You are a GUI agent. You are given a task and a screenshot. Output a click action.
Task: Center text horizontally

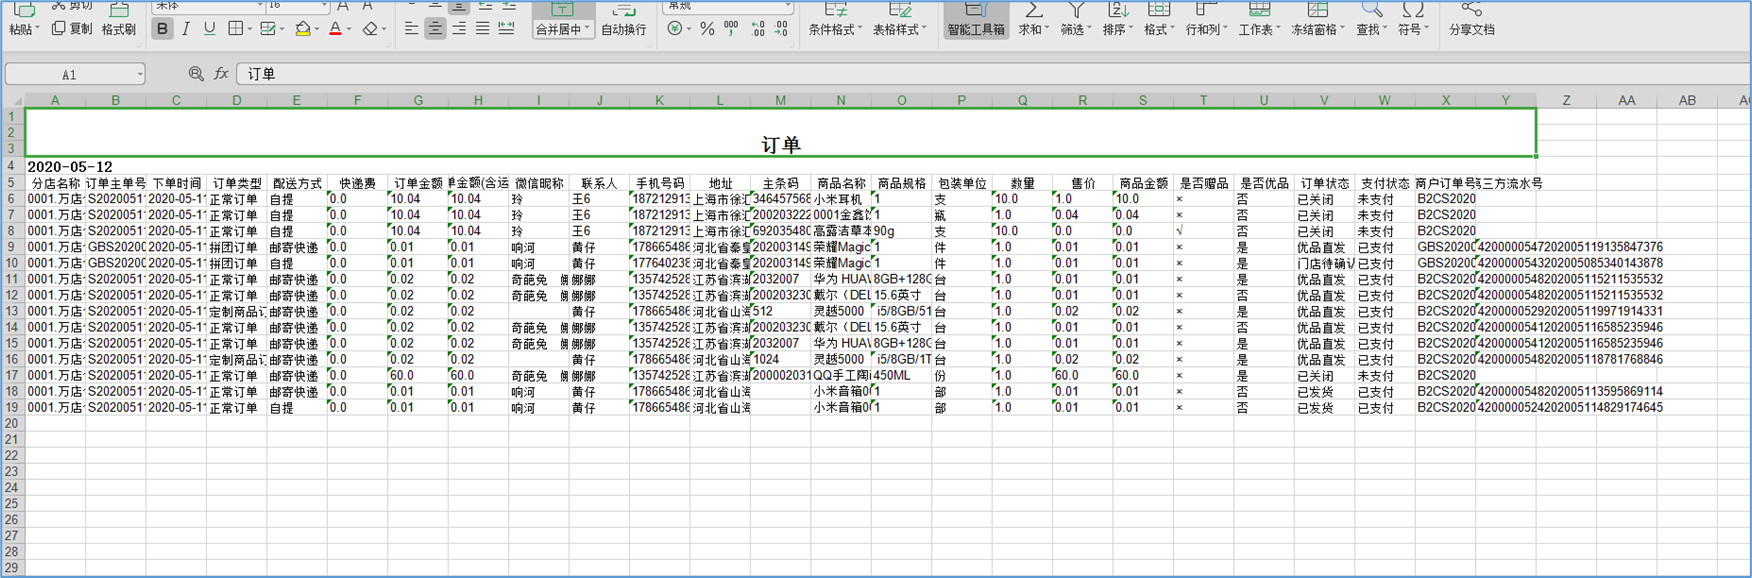pos(435,29)
